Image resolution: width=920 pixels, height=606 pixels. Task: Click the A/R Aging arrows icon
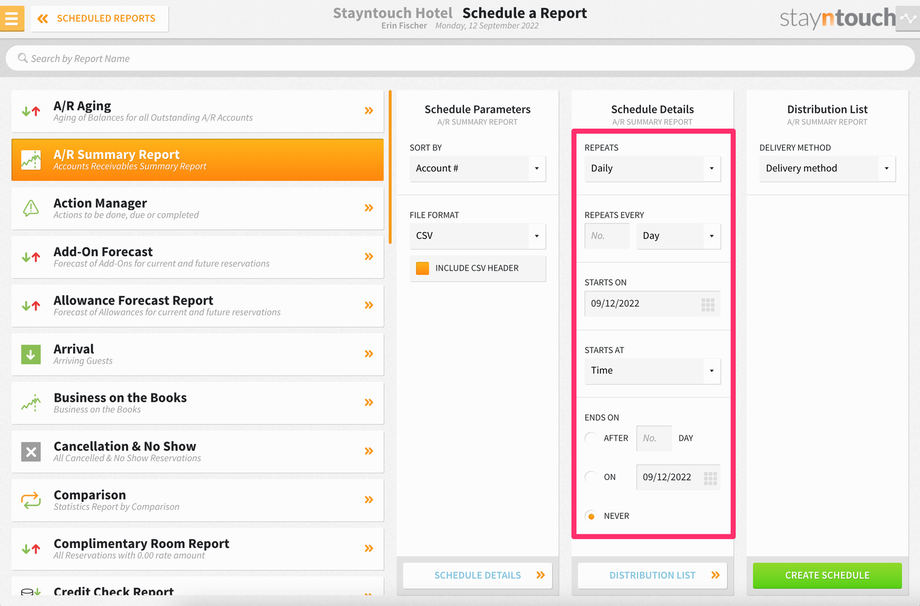pos(31,111)
